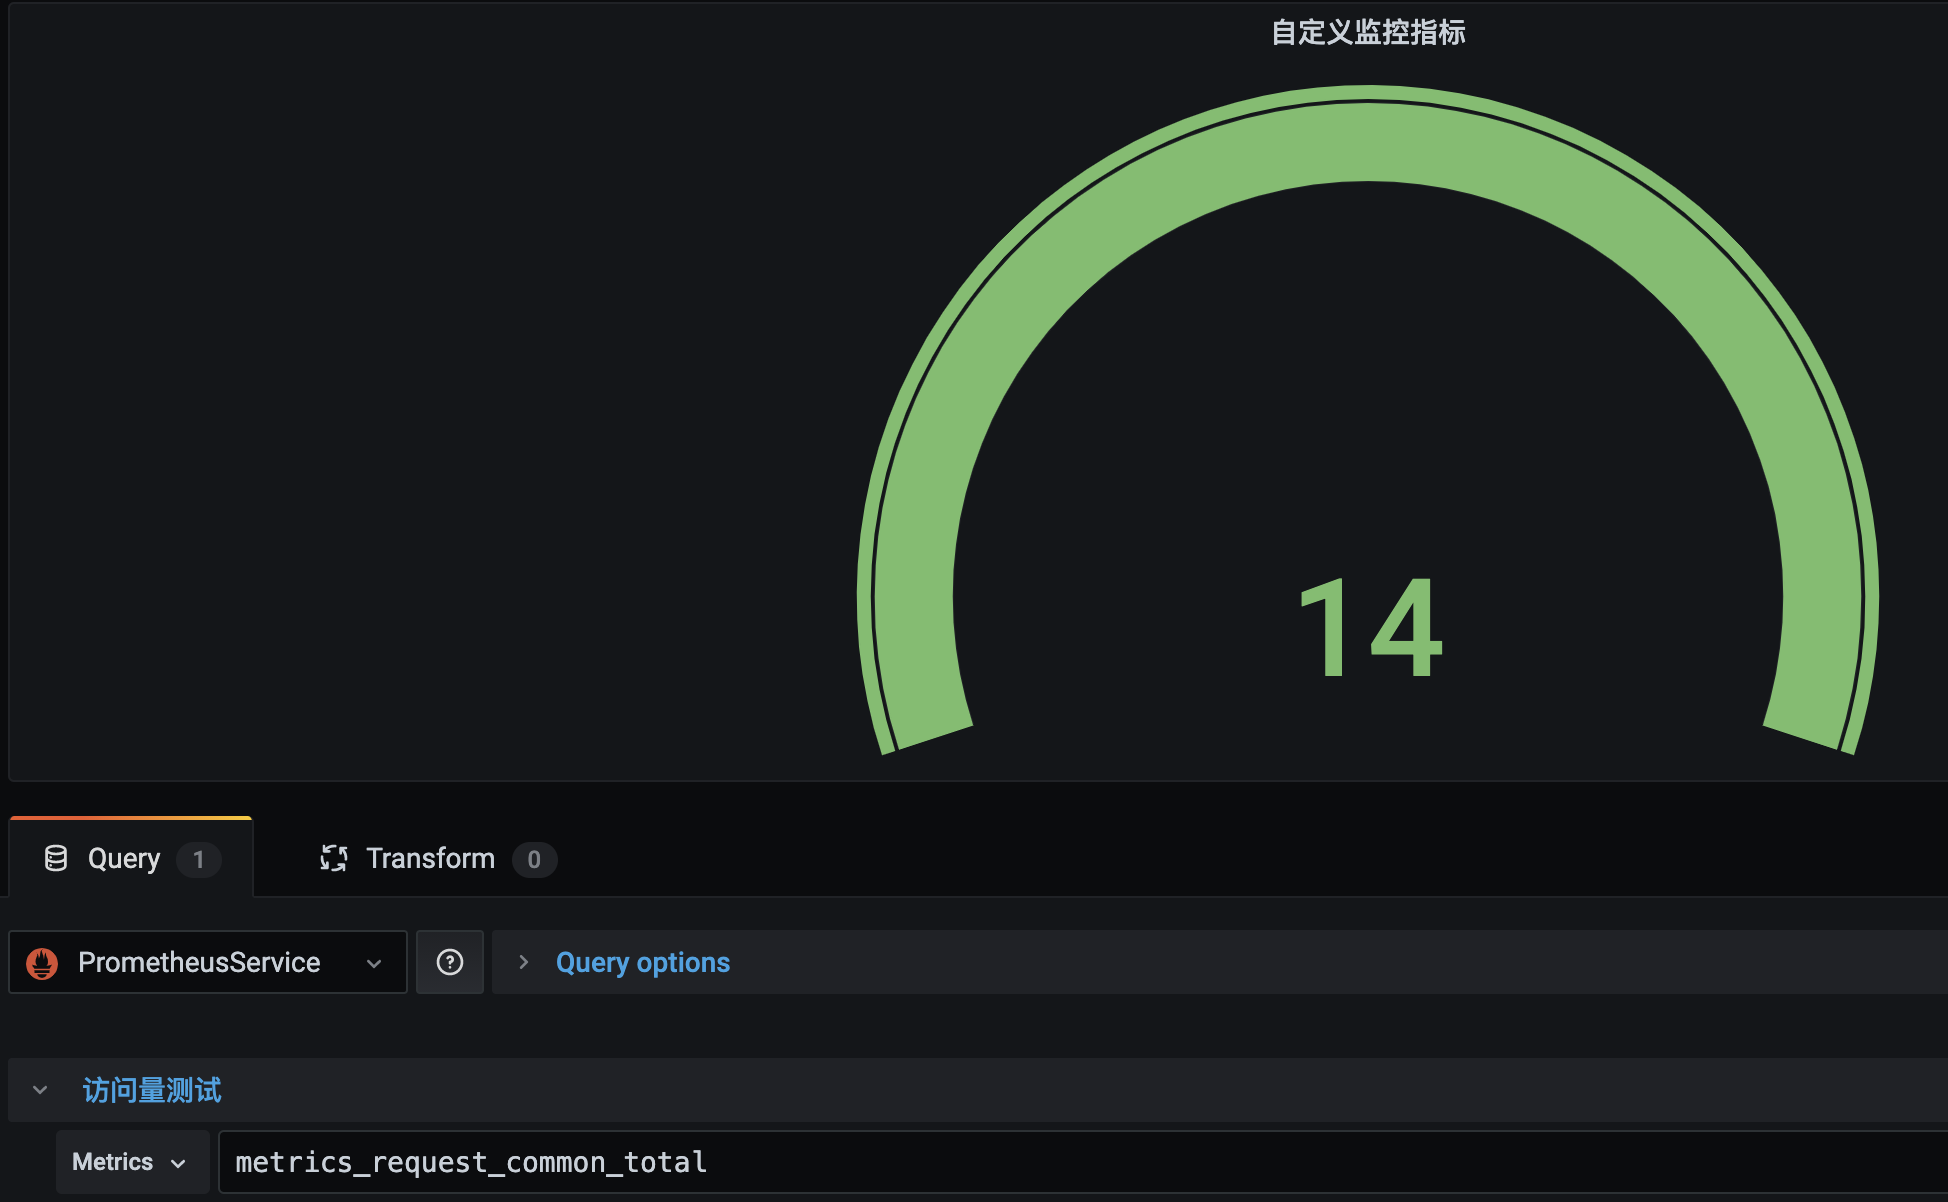Open the Query tab
This screenshot has height=1202, width=1948.
pyautogui.click(x=131, y=858)
